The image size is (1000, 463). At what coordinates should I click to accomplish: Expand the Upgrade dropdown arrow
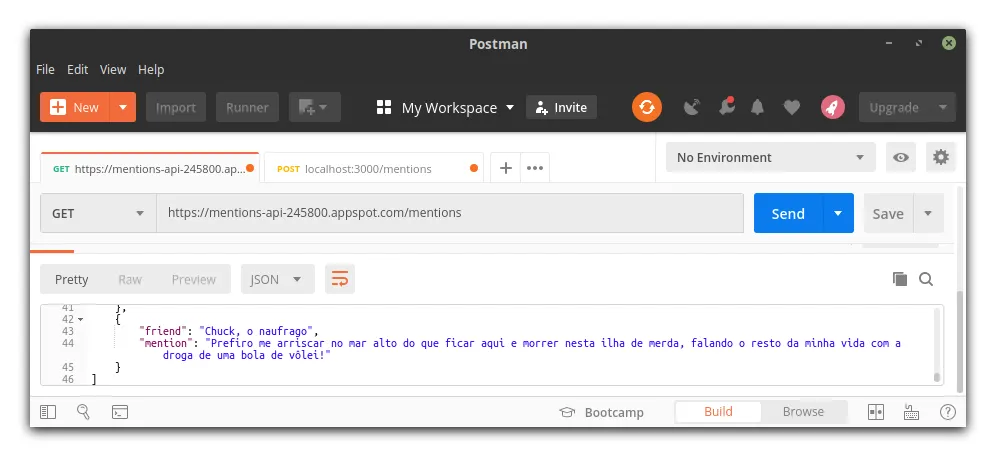942,107
